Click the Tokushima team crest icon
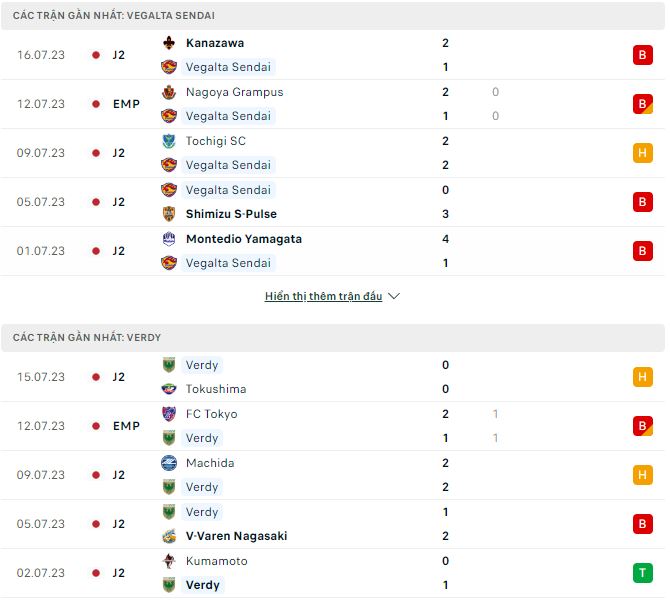670x600 pixels. click(169, 389)
